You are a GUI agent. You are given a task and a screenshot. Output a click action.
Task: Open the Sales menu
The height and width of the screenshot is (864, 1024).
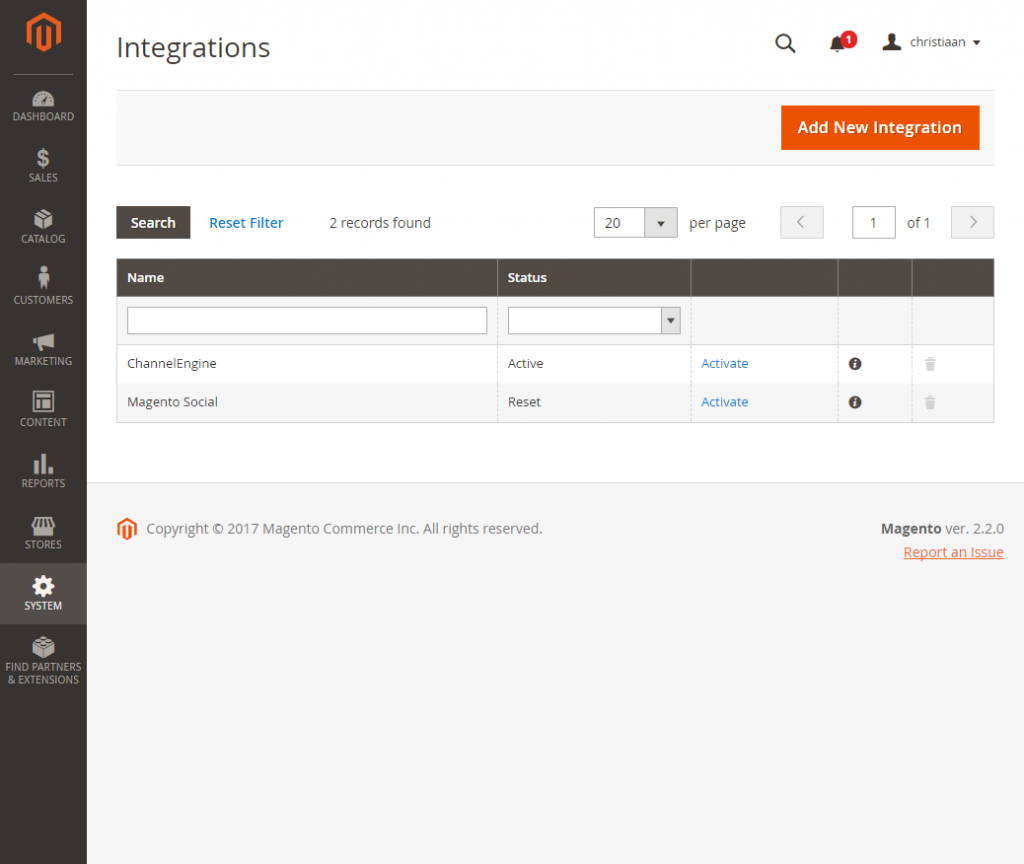pyautogui.click(x=43, y=166)
